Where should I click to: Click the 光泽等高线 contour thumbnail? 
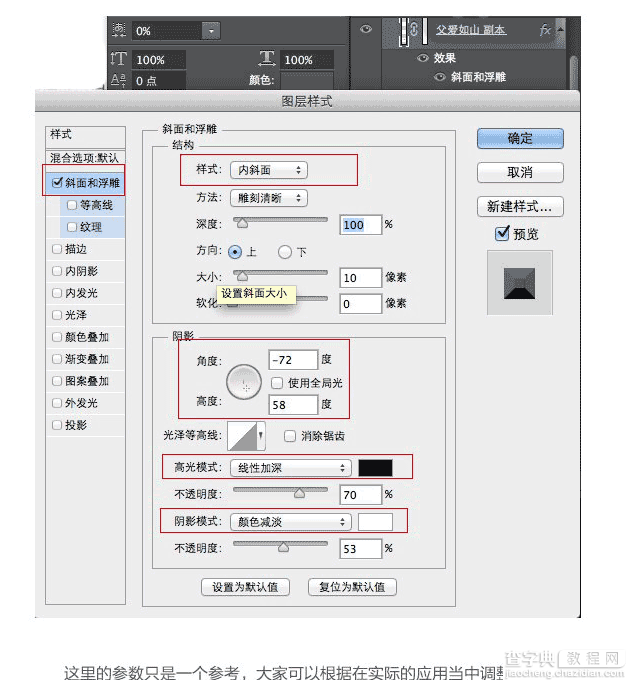pyautogui.click(x=242, y=436)
